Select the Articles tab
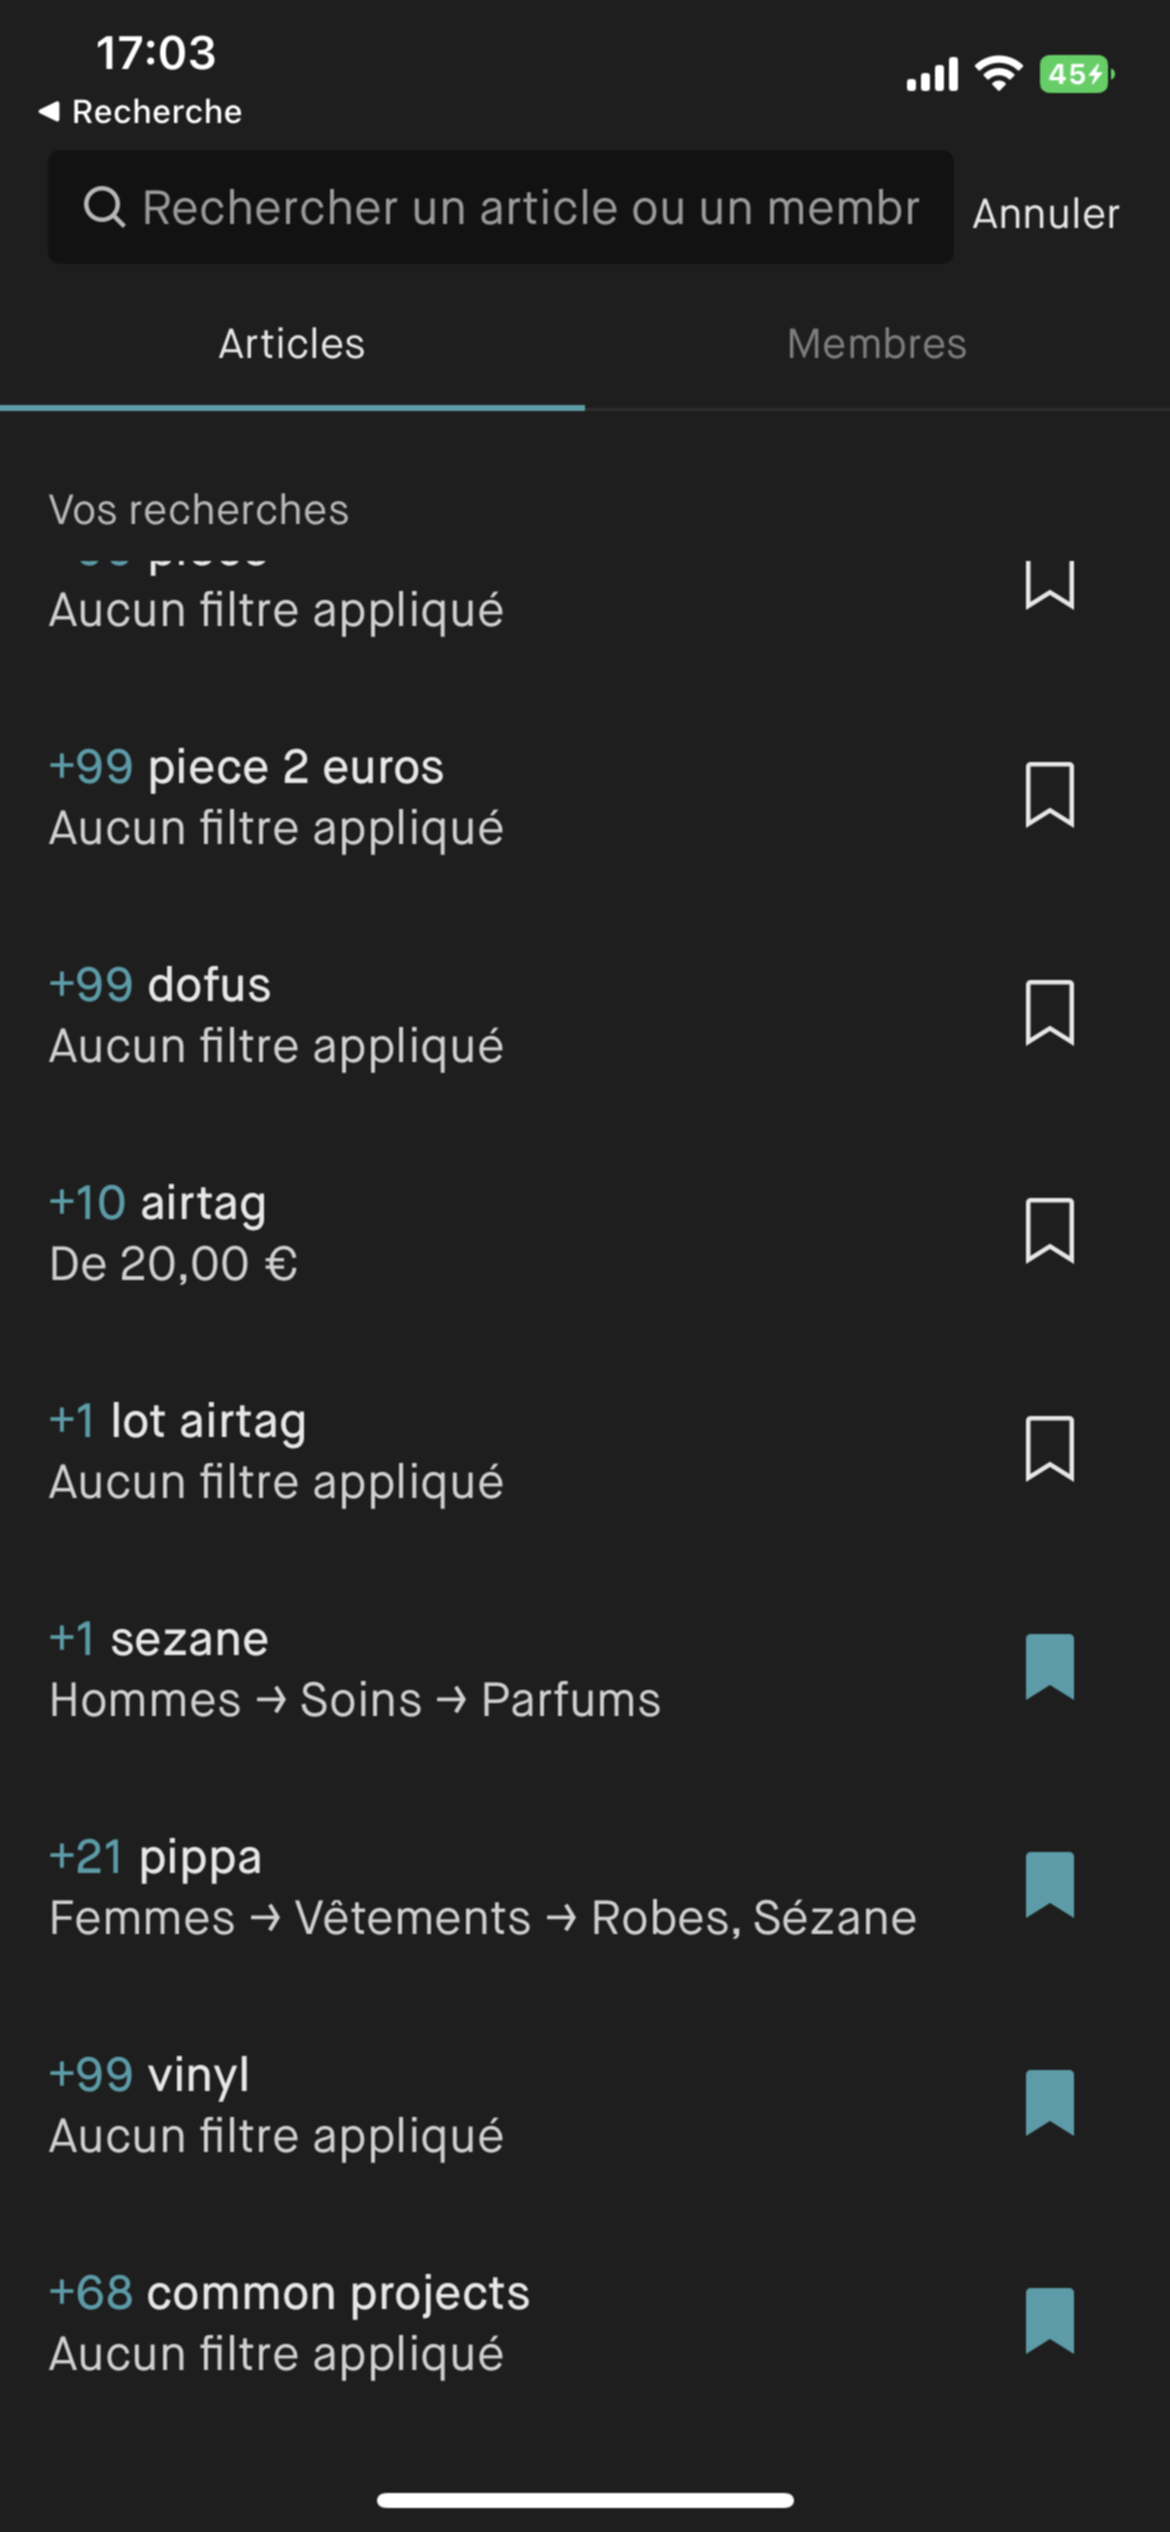 tap(292, 344)
